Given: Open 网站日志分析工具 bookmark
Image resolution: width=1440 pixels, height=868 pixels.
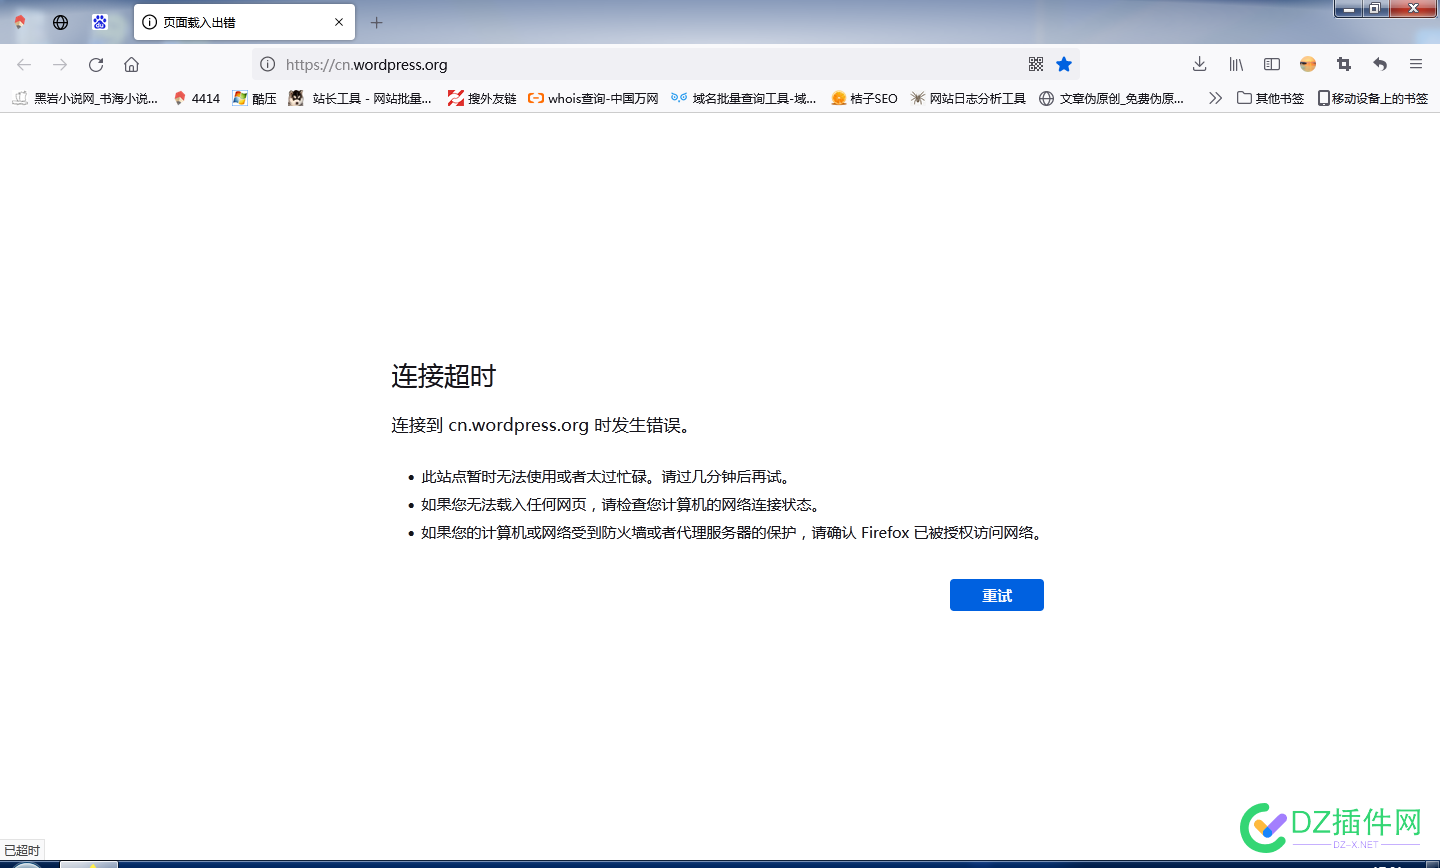Looking at the screenshot, I should [968, 98].
